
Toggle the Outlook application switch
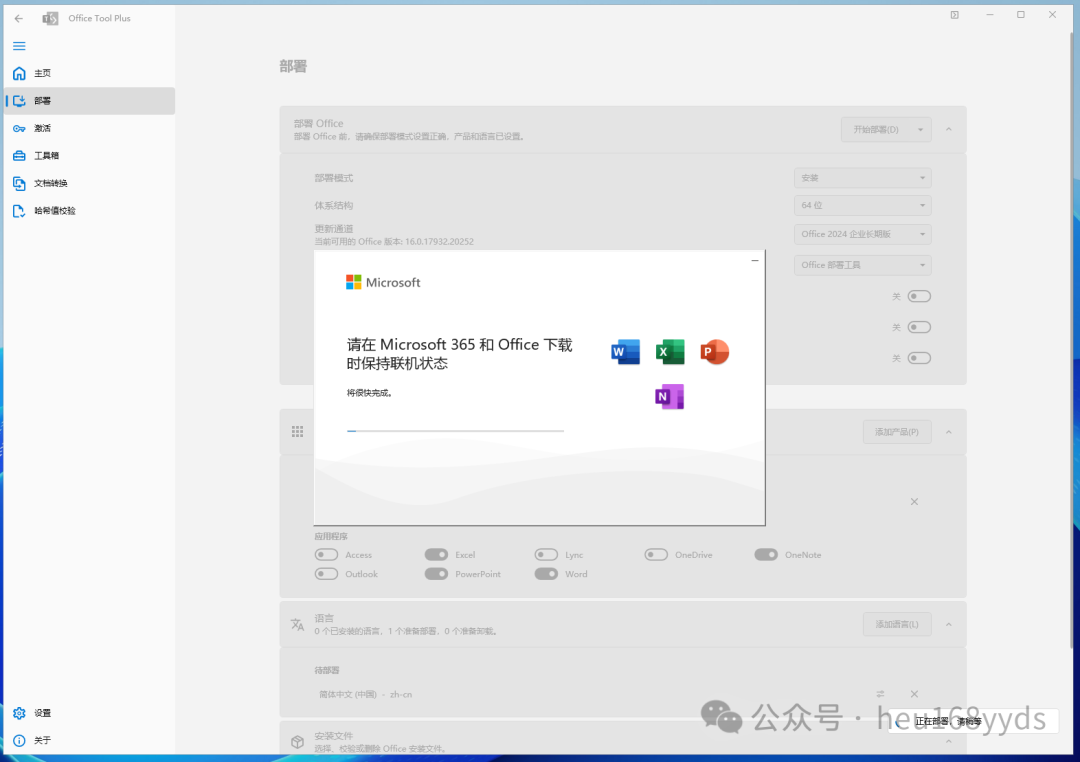(326, 574)
